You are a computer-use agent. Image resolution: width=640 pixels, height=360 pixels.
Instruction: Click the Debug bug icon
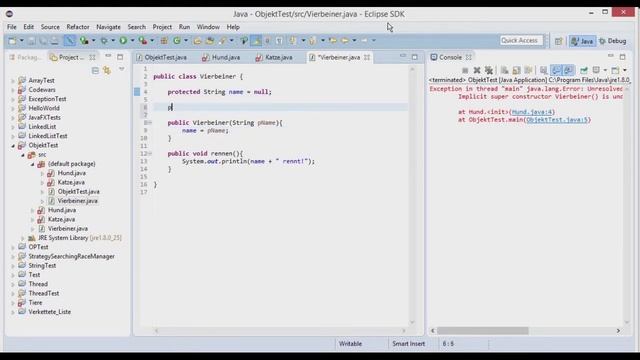(x=104, y=41)
